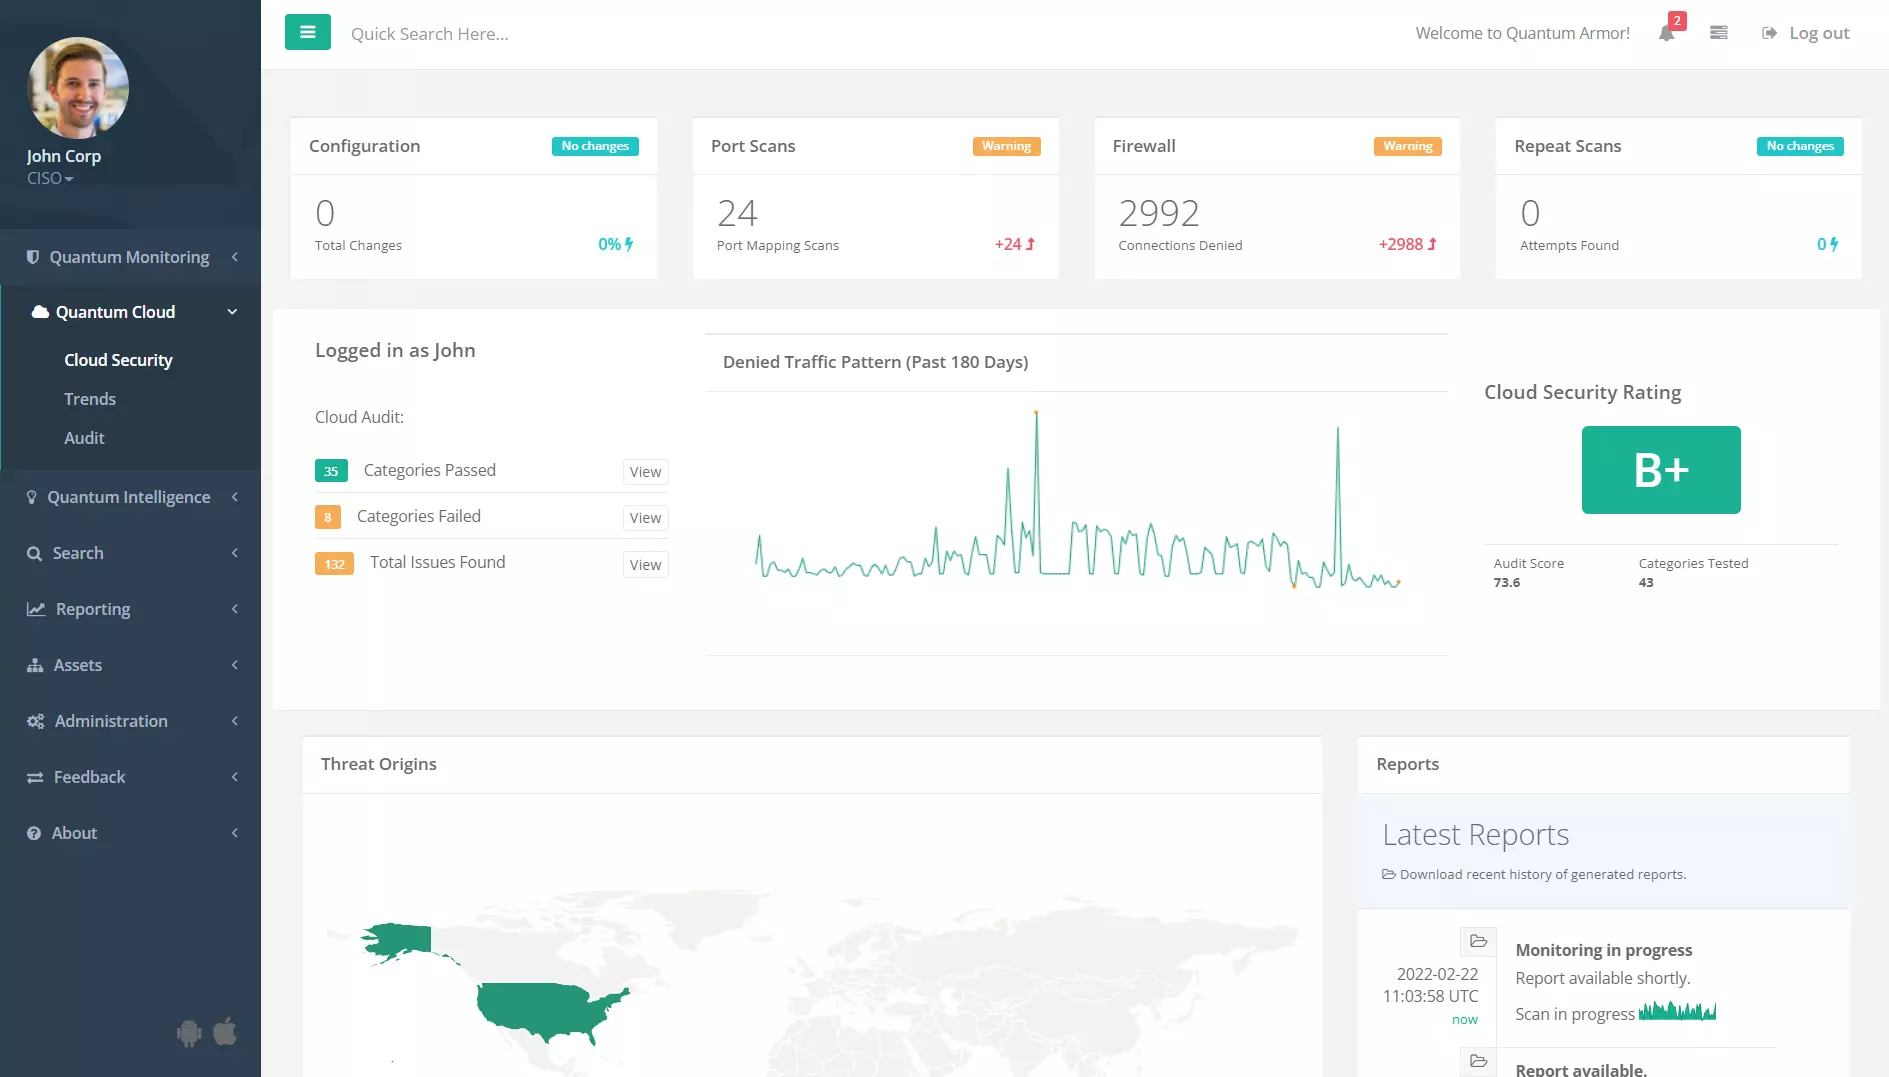Open the notifications bell icon
Image resolution: width=1889 pixels, height=1077 pixels.
(1666, 33)
